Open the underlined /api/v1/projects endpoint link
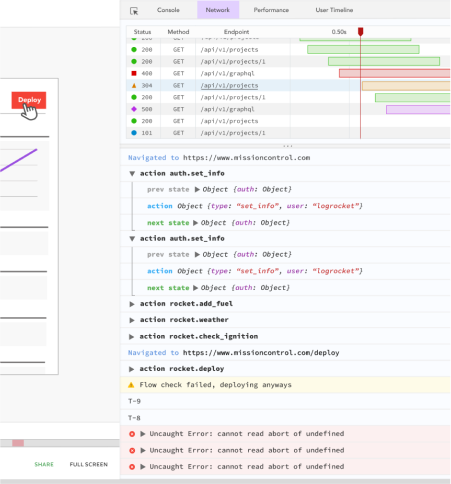This screenshot has height=484, width=451. click(x=229, y=85)
